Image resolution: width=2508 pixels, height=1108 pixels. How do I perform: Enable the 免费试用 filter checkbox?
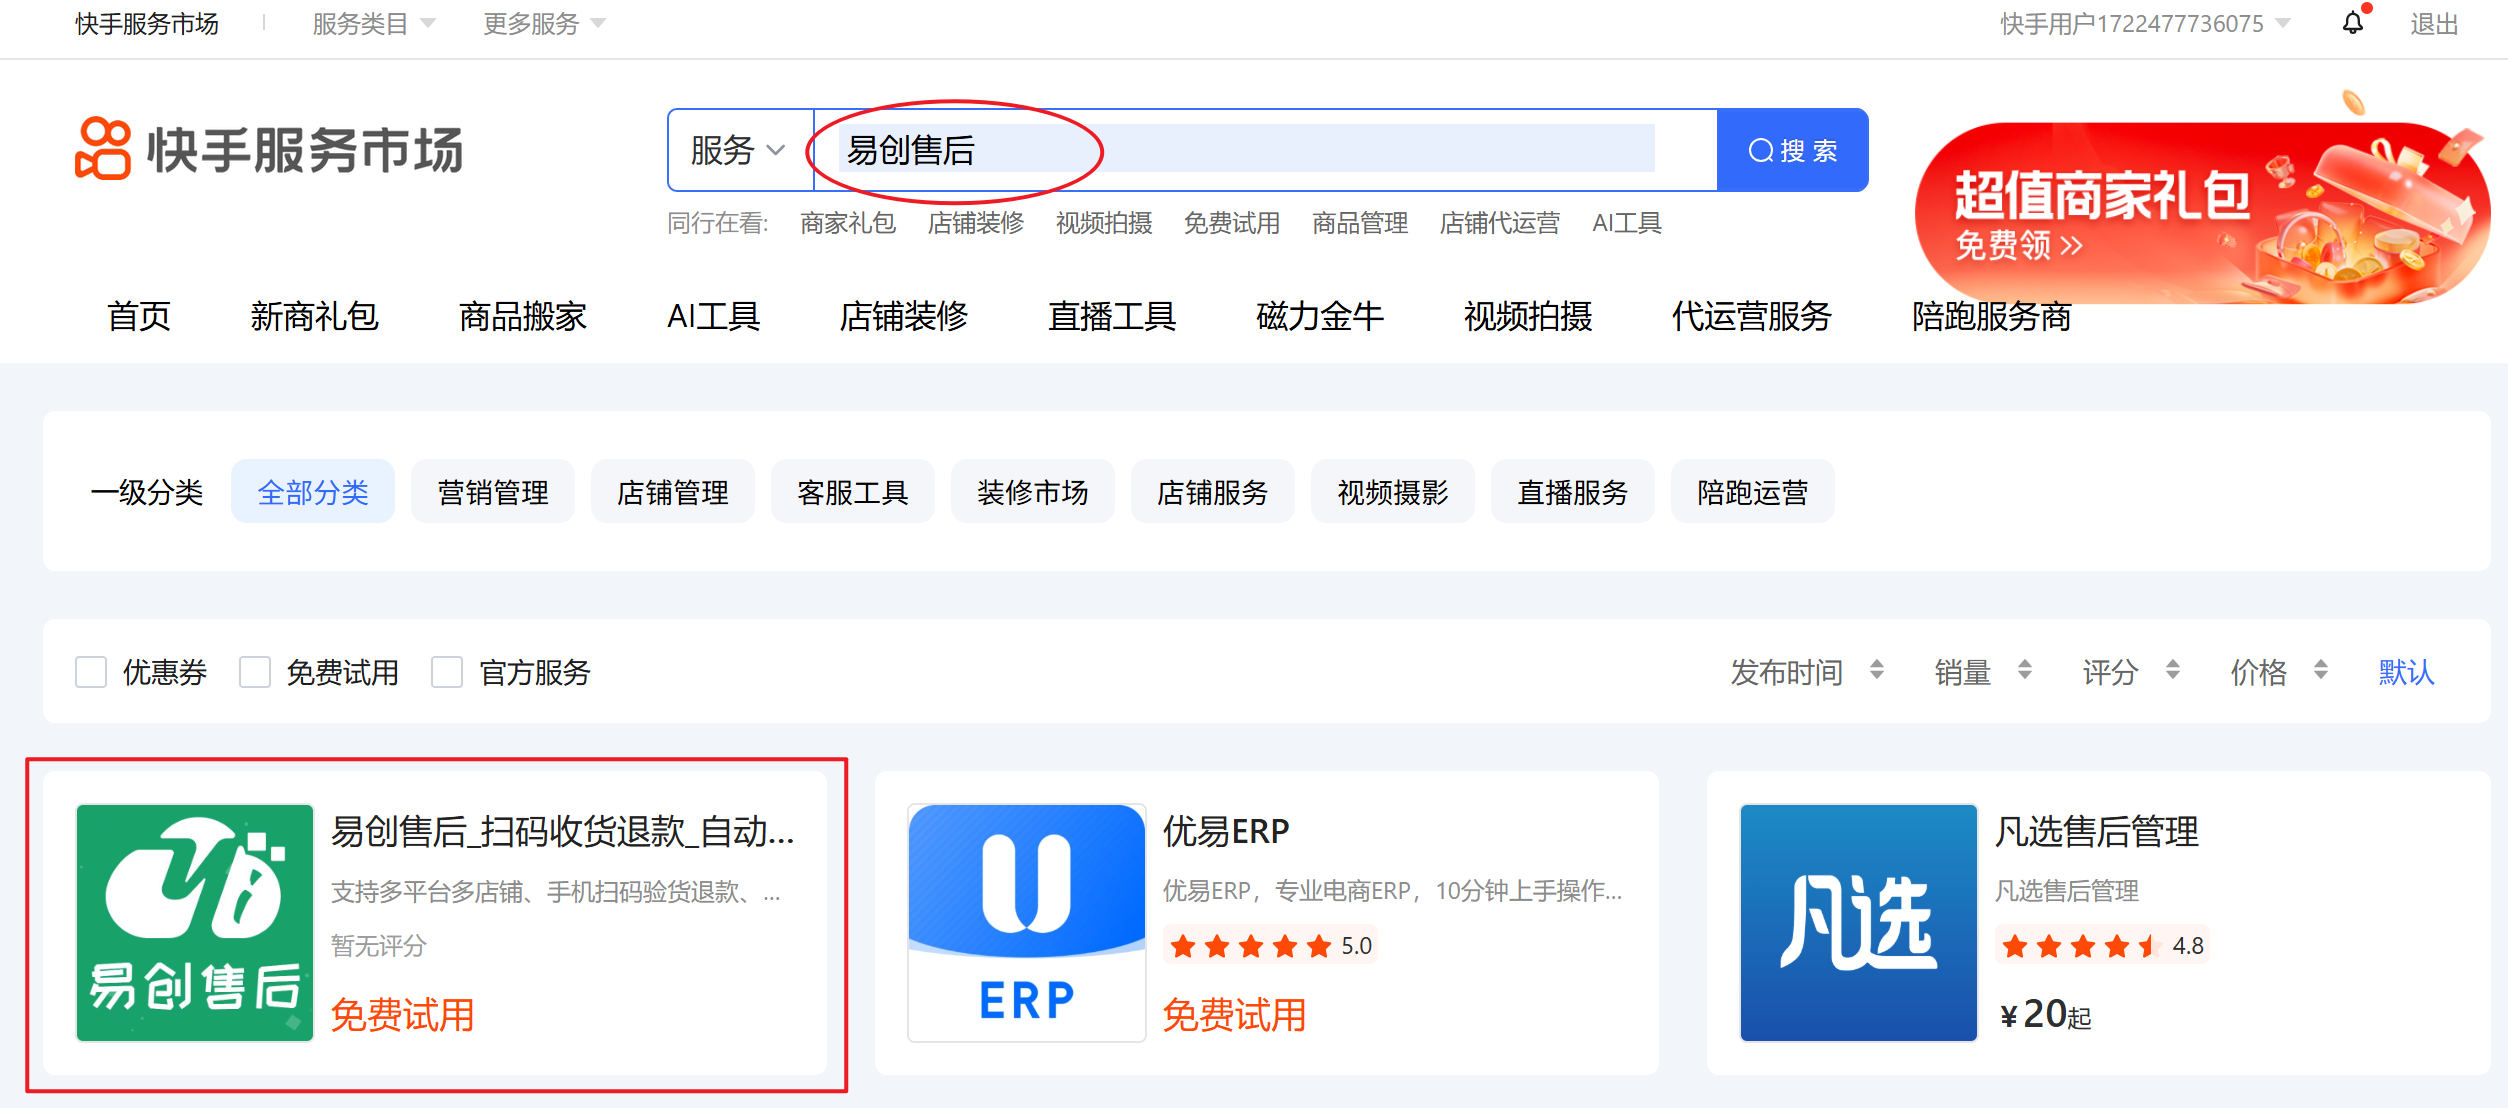coord(255,672)
